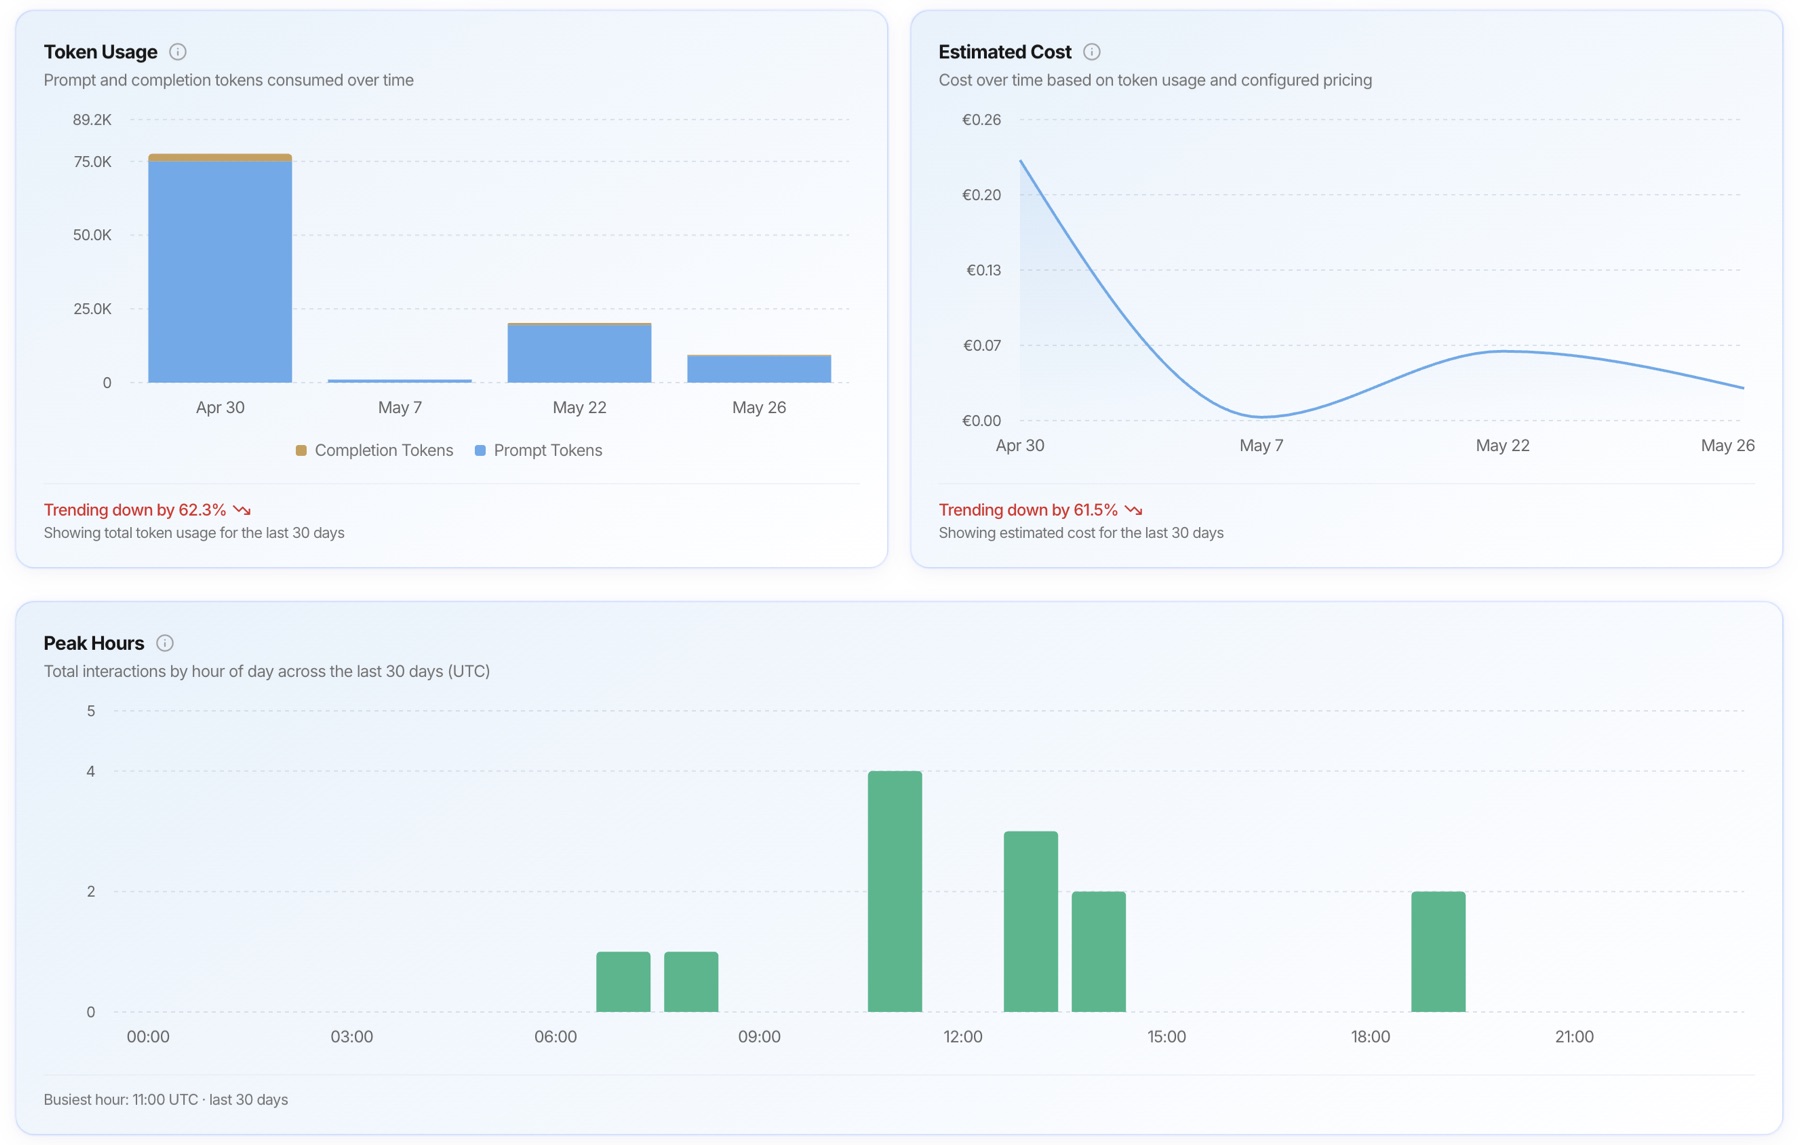This screenshot has width=1800, height=1145.
Task: Click the 08:00 peak hours bar
Action: tap(691, 981)
